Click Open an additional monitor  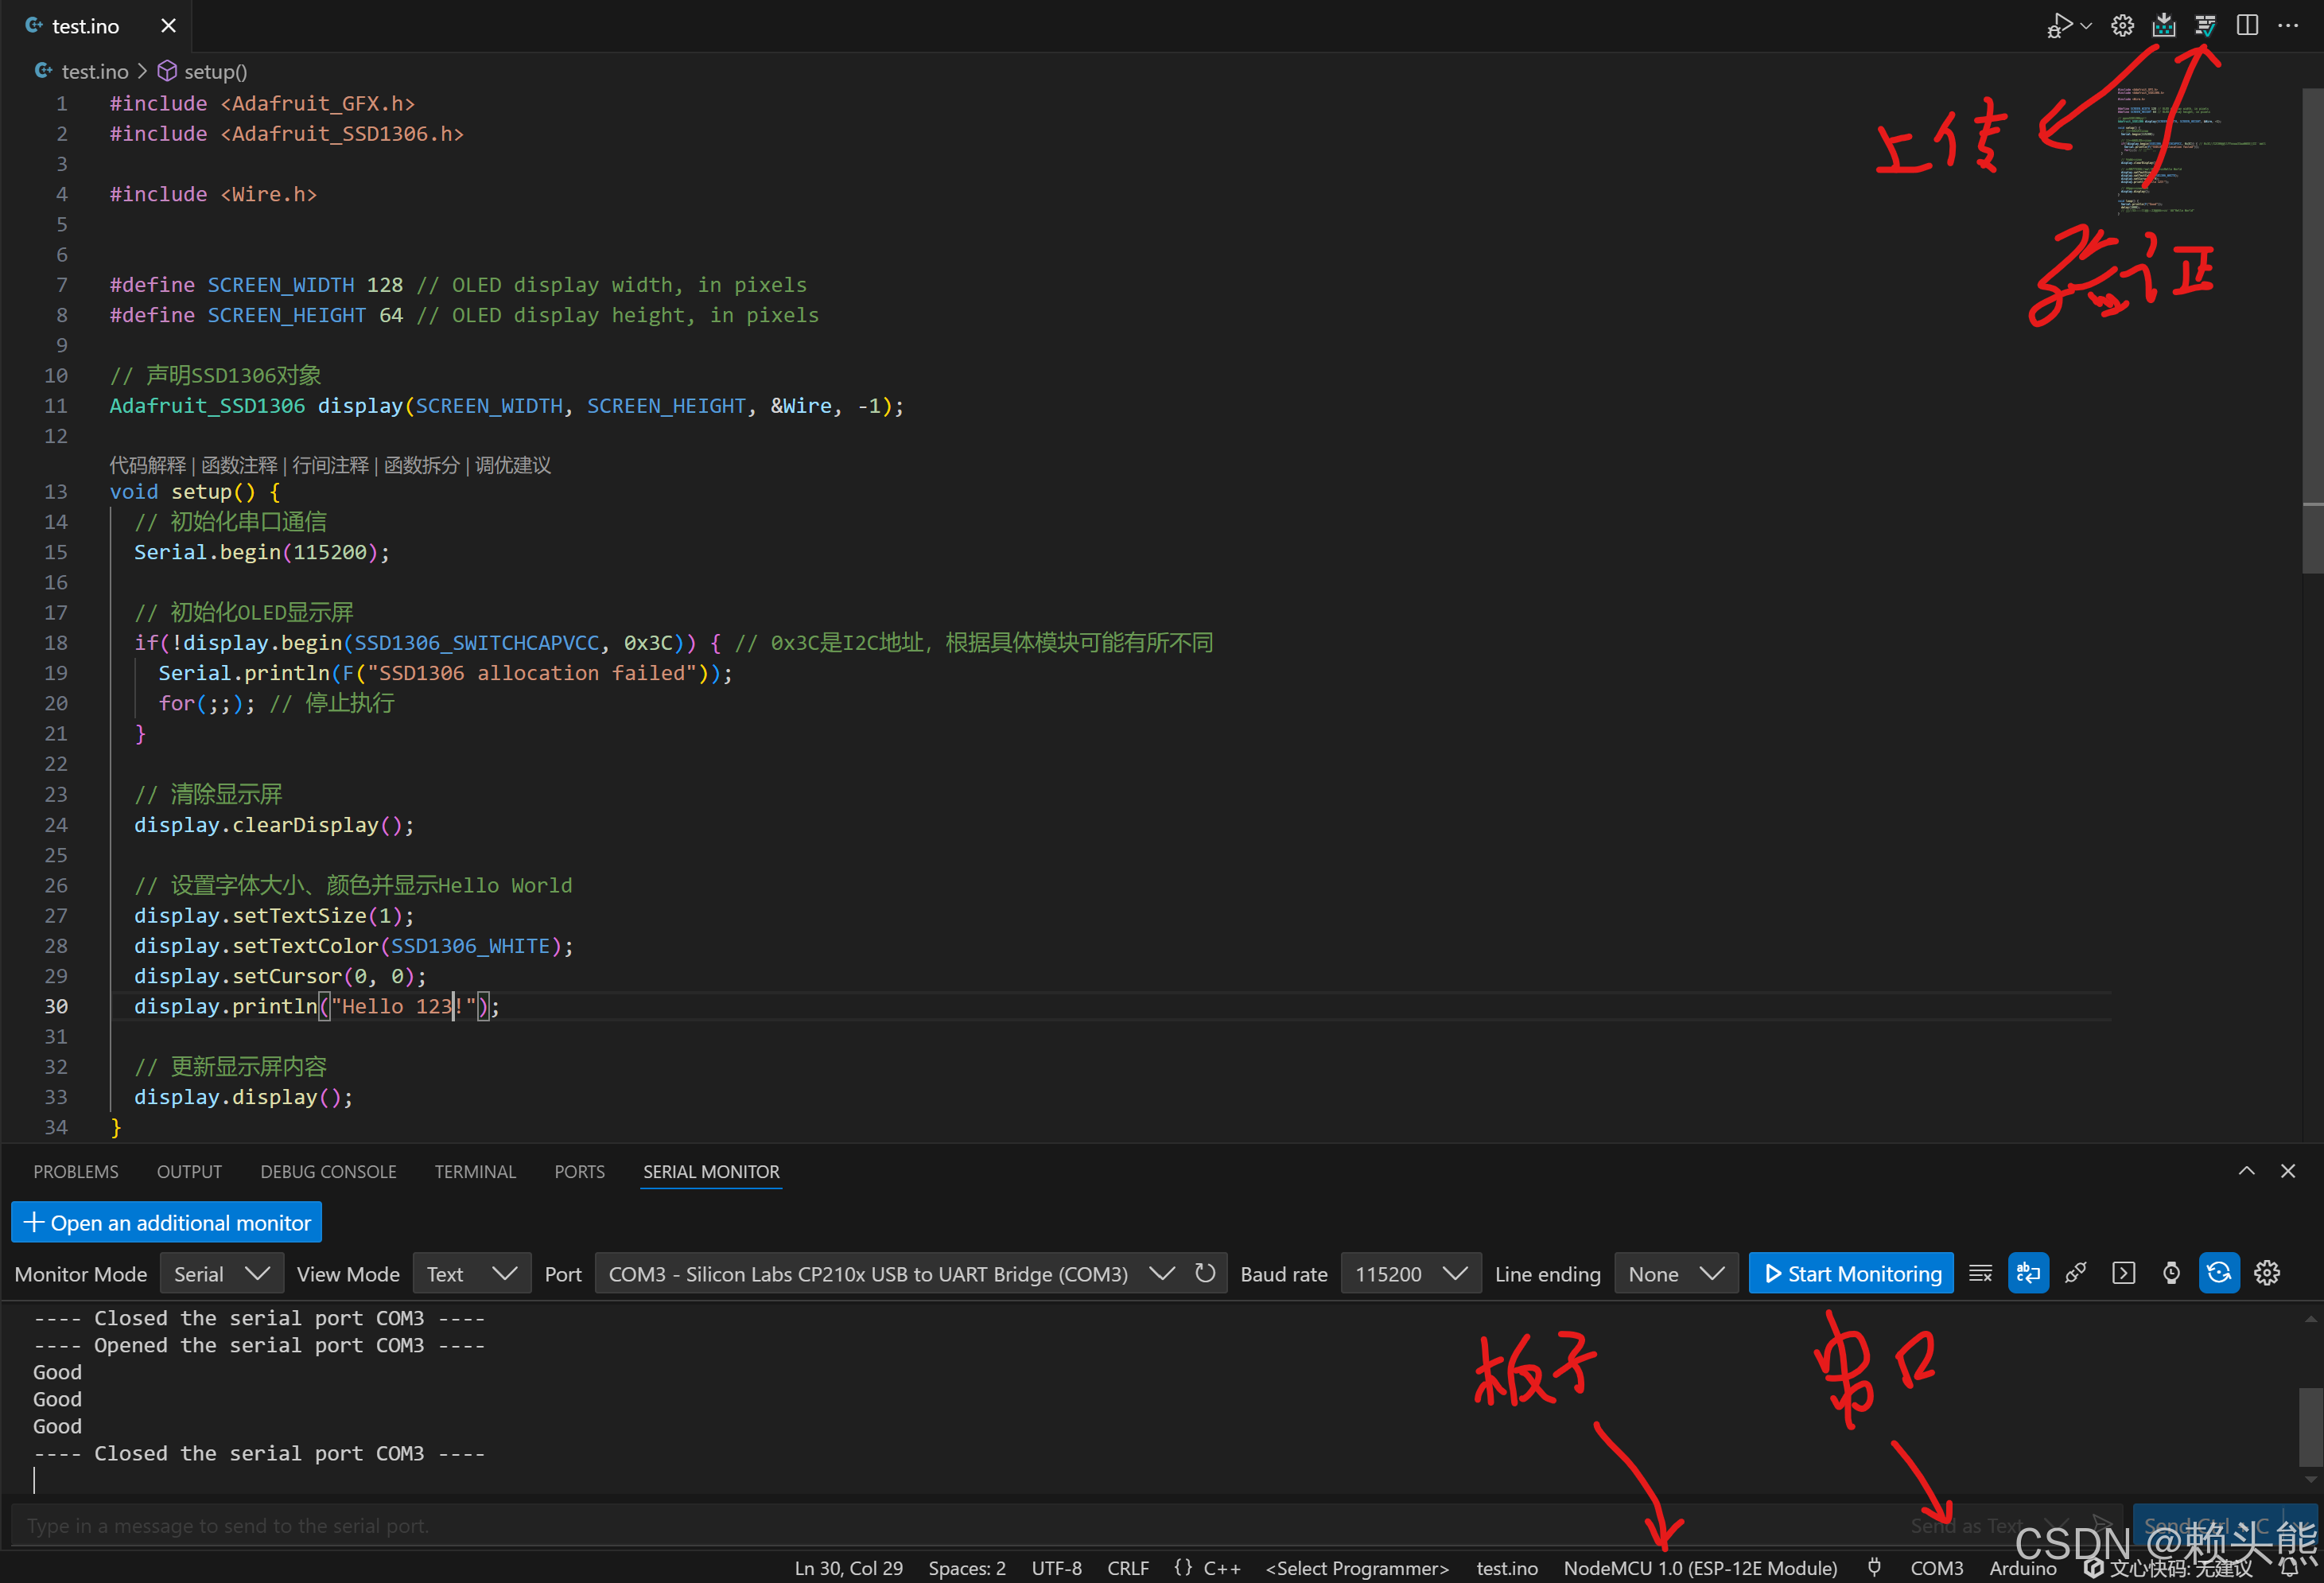(x=167, y=1222)
